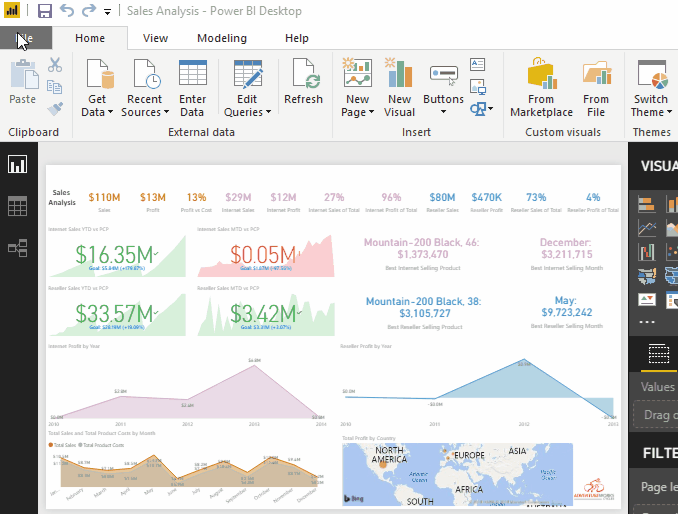Expand the Buttons dropdown arrow
Viewport: 678px width, 514px height.
443,112
